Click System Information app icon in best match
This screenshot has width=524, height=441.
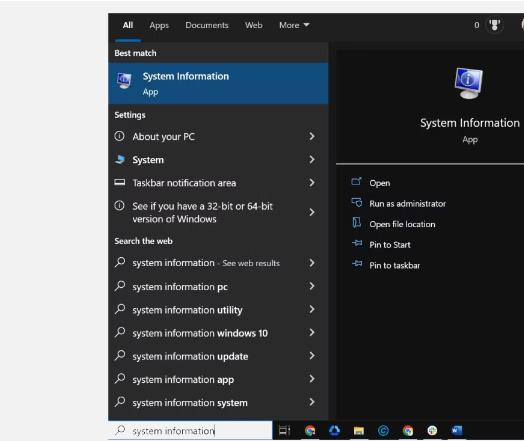[x=124, y=81]
